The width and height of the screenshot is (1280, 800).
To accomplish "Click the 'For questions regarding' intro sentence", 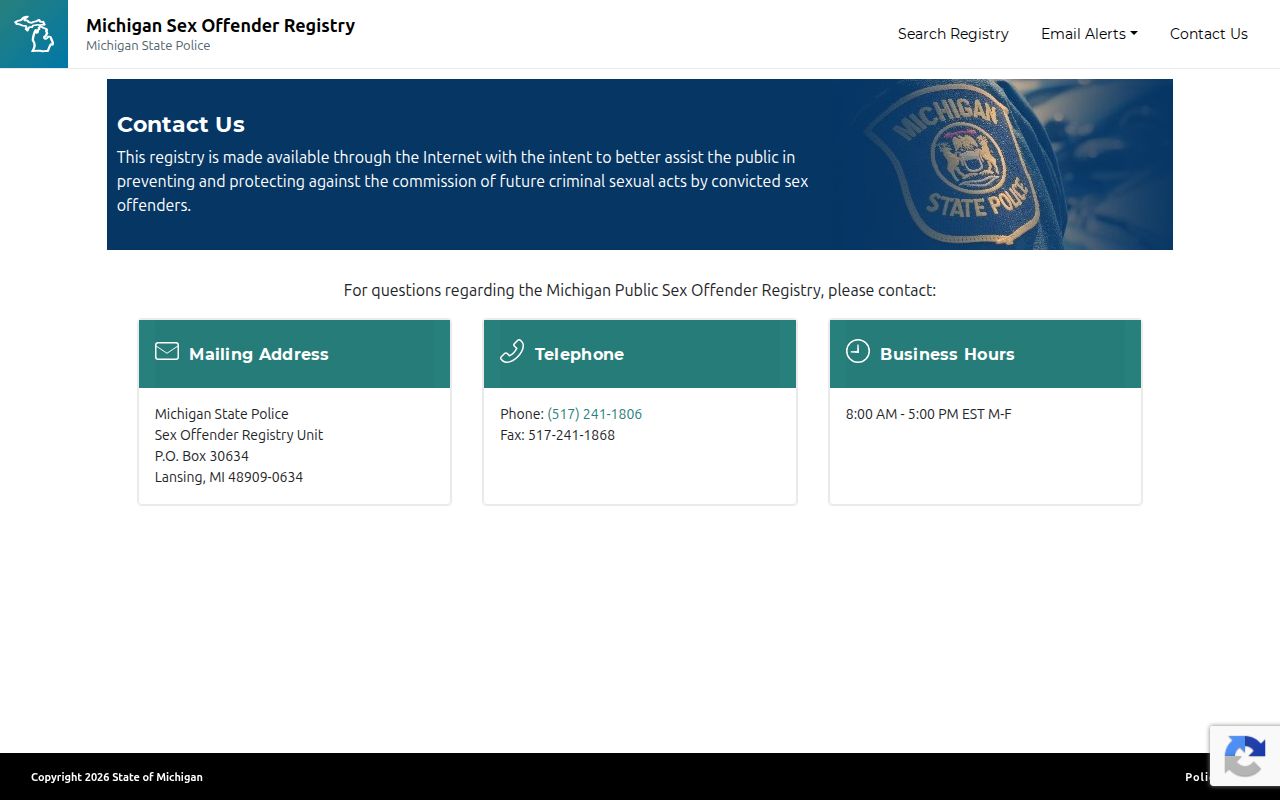I will tap(640, 290).
